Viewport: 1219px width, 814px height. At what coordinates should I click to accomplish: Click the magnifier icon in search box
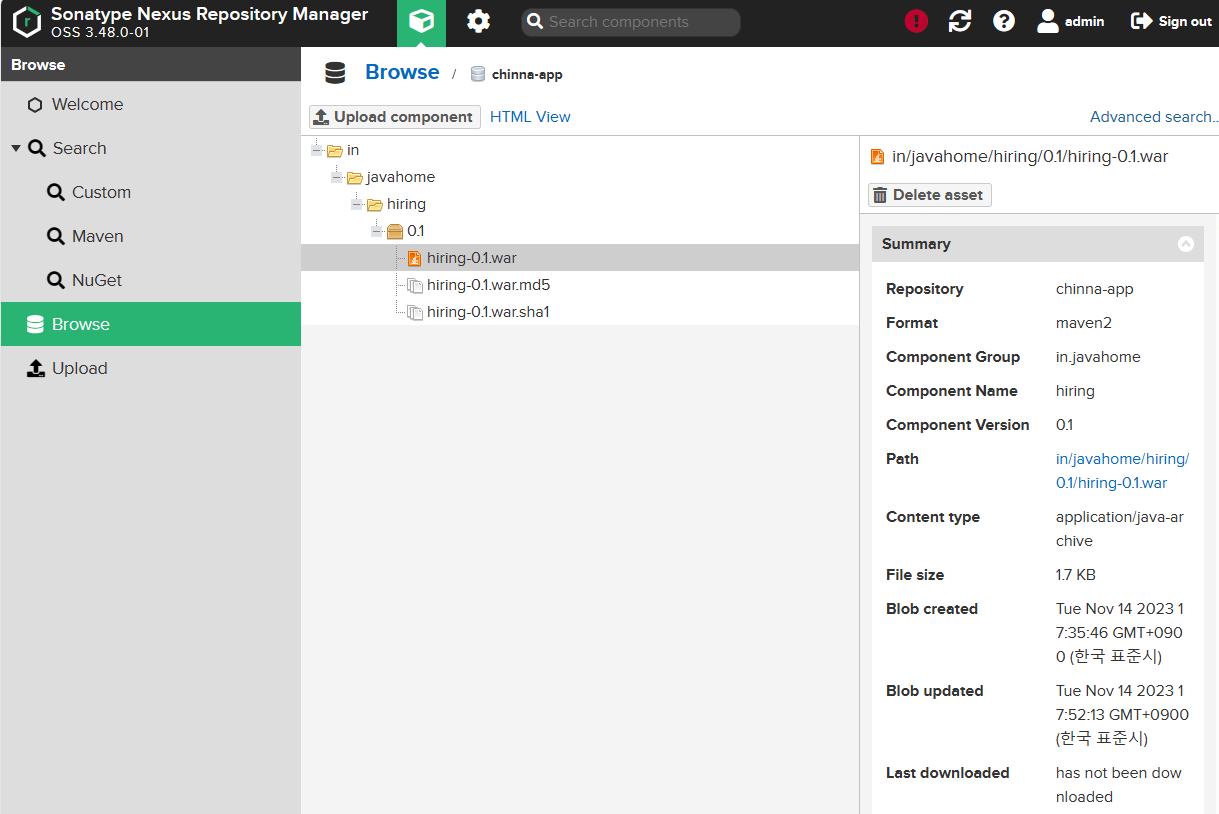point(535,22)
